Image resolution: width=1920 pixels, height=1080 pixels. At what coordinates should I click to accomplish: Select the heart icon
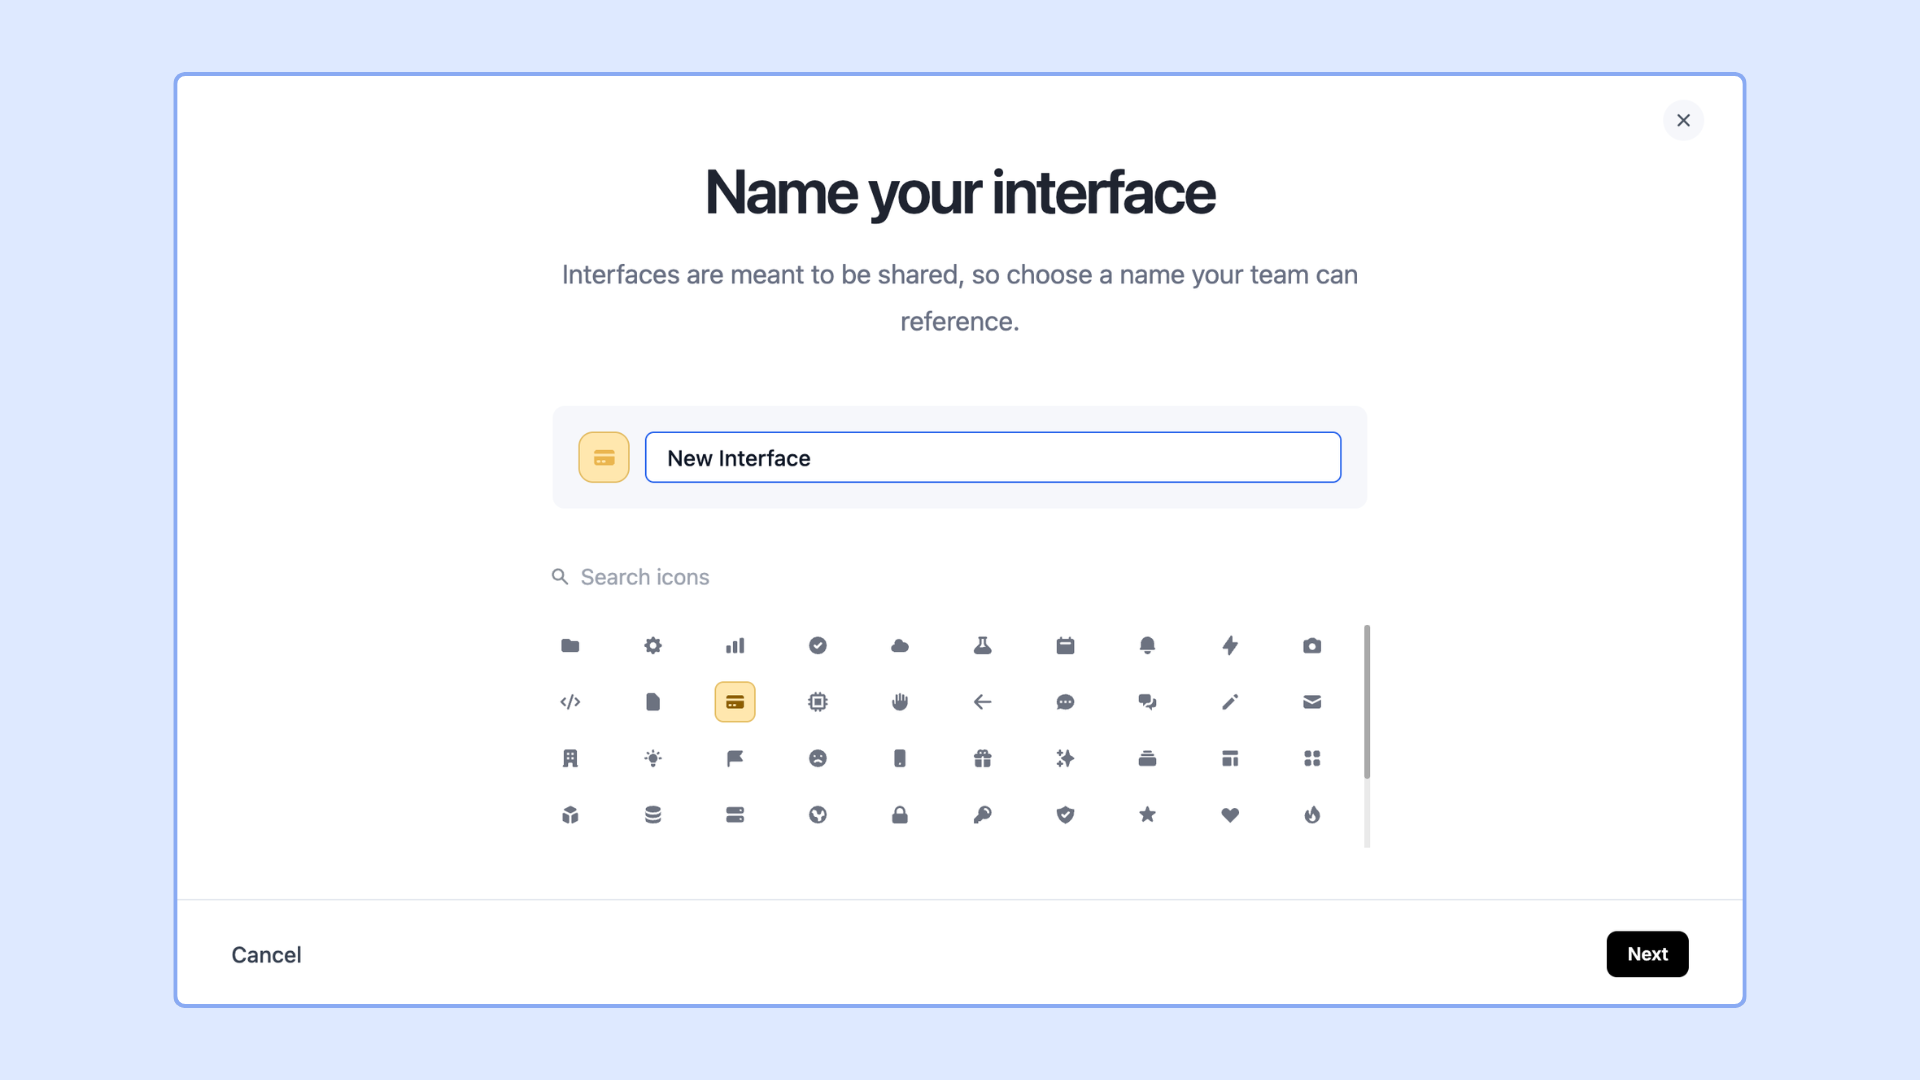pyautogui.click(x=1230, y=815)
